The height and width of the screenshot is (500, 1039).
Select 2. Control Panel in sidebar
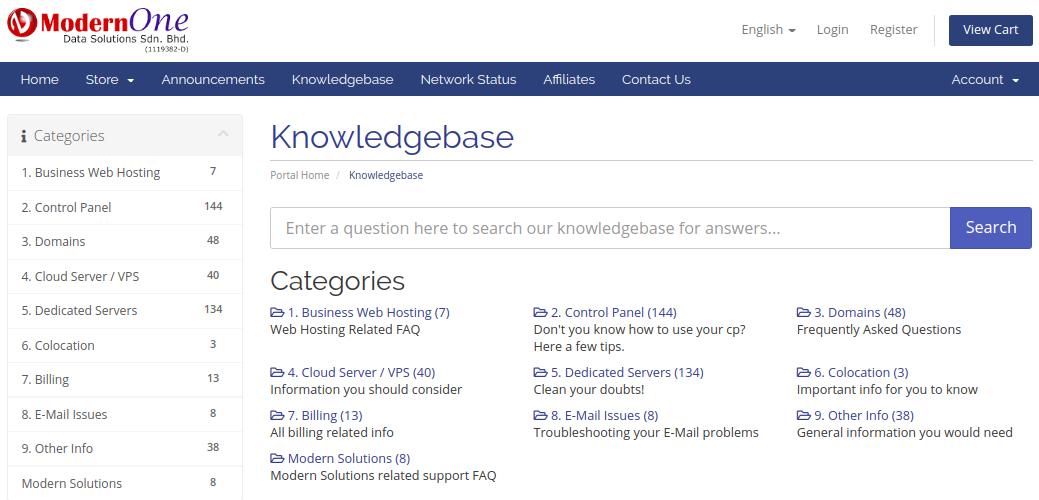pyautogui.click(x=125, y=207)
